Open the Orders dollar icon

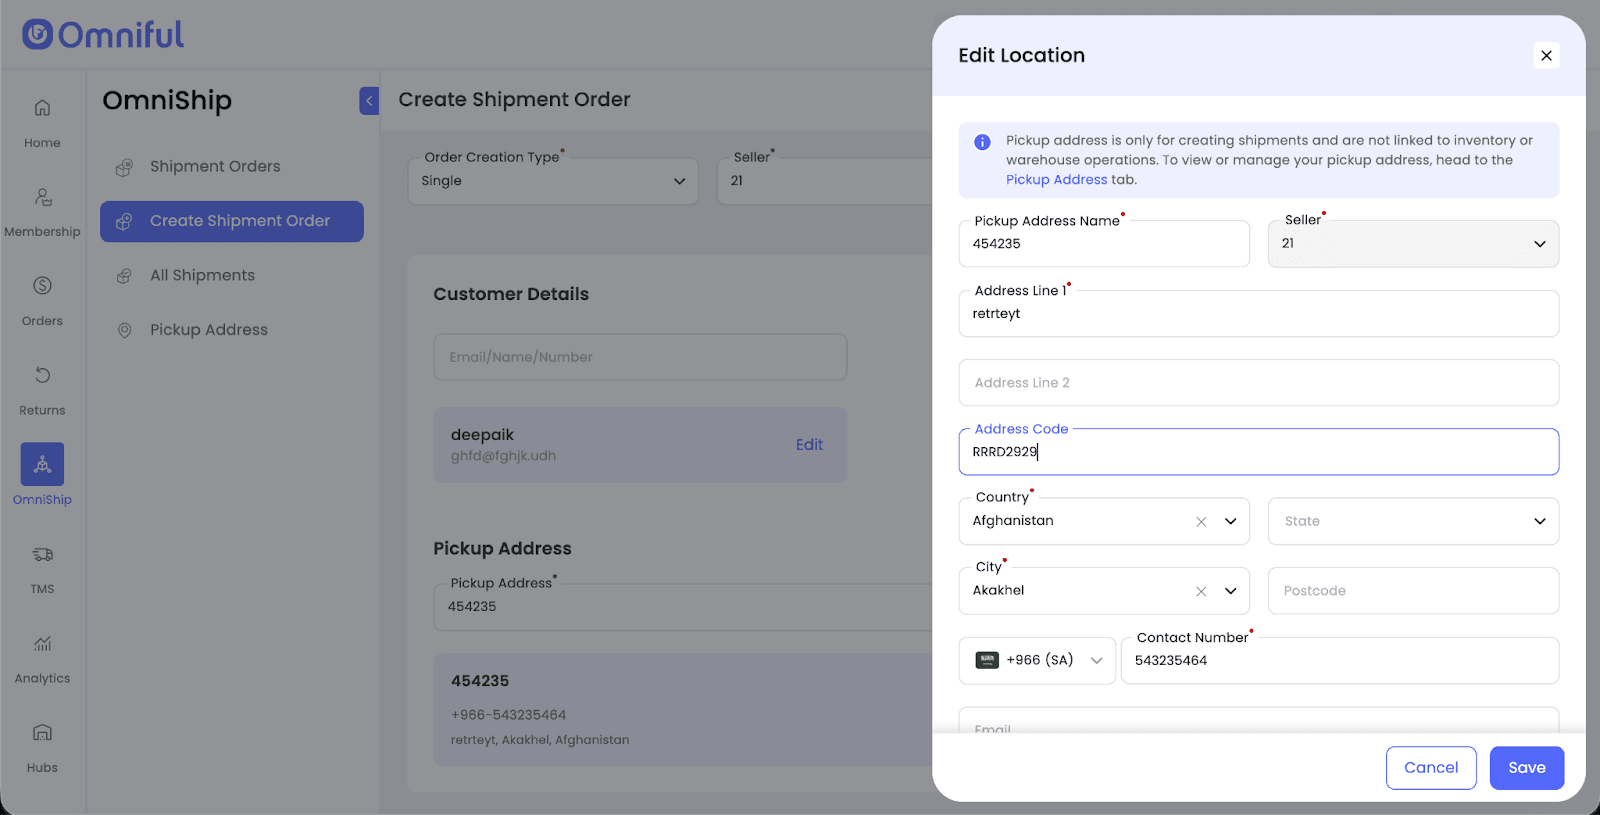pos(42,286)
